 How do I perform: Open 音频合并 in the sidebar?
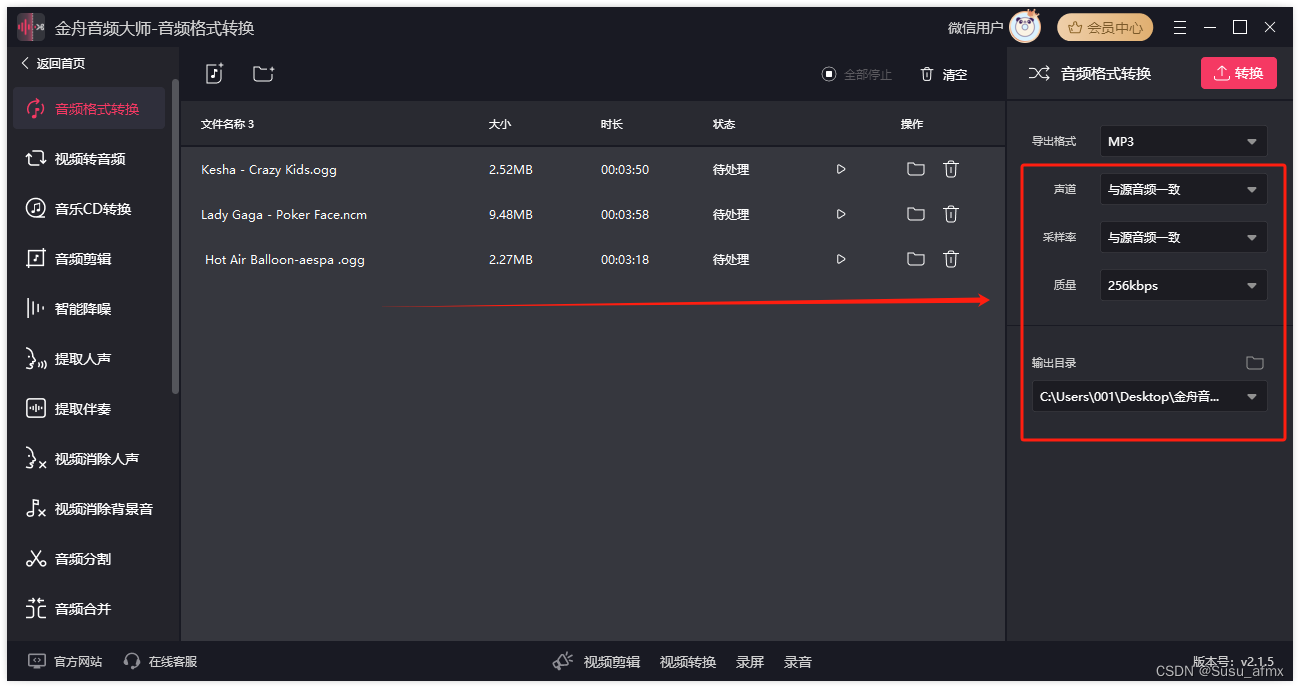89,609
